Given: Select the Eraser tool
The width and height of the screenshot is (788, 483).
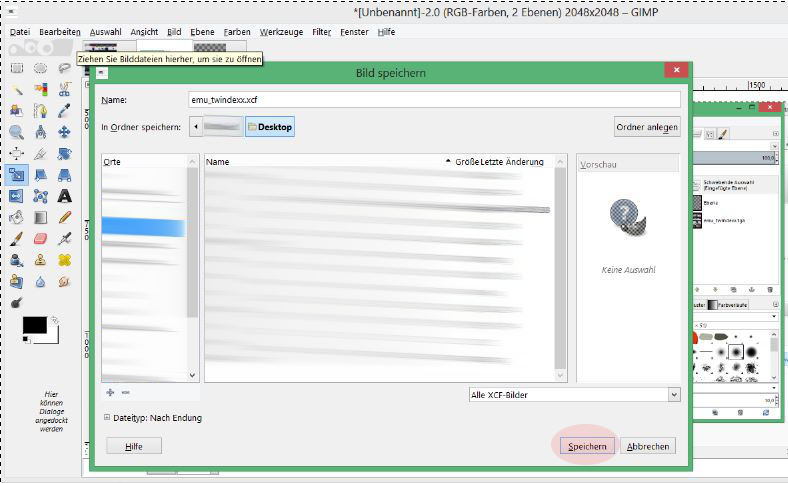Looking at the screenshot, I should (40, 239).
